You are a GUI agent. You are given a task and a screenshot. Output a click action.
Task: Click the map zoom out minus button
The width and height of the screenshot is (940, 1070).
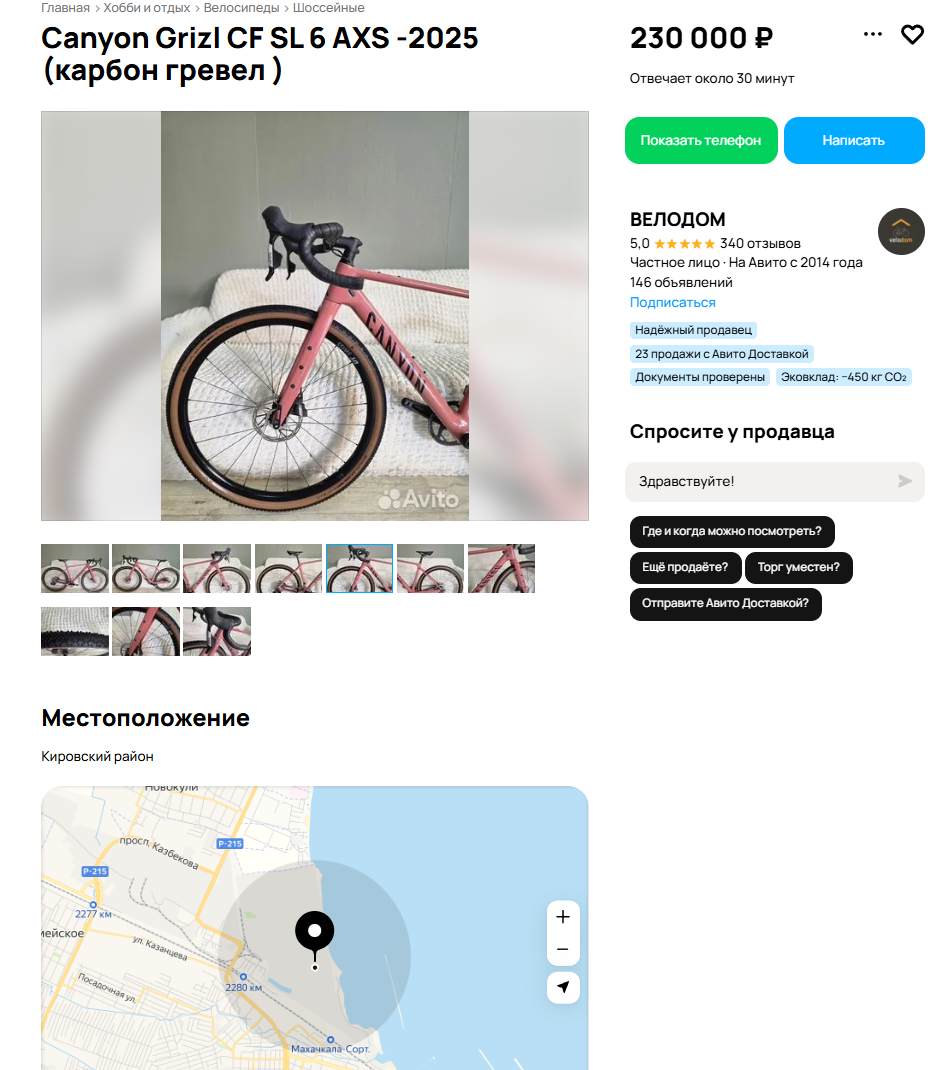(563, 949)
